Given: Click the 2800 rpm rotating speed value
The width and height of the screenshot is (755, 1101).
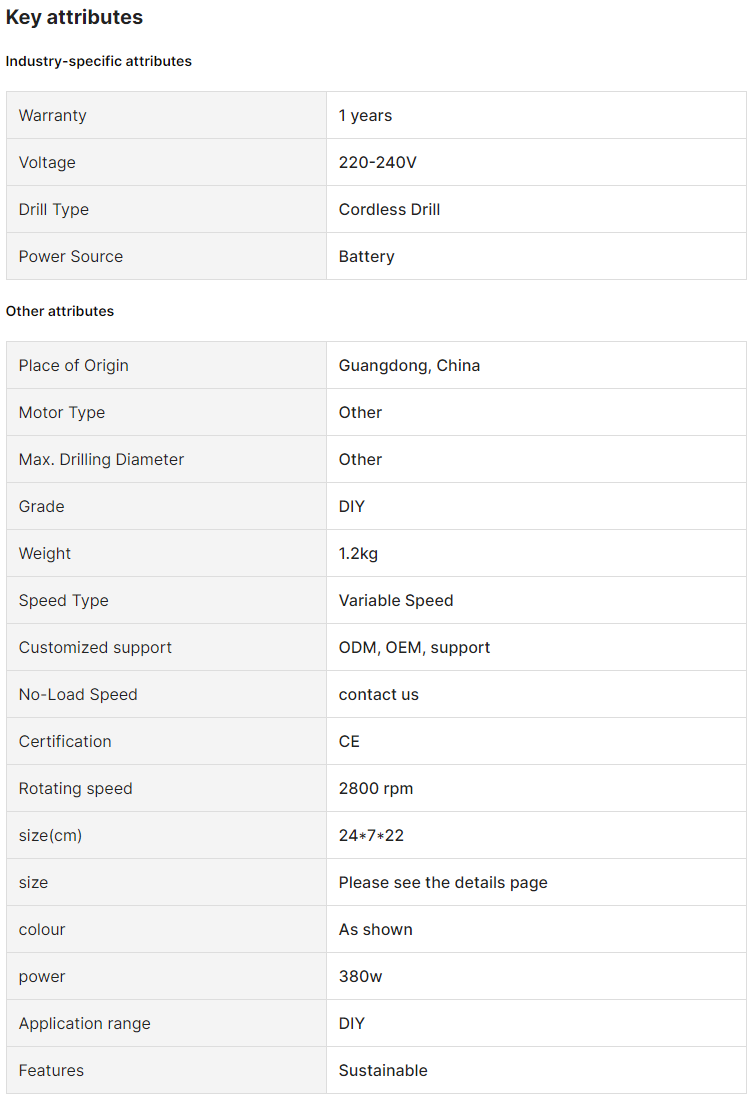Looking at the screenshot, I should (376, 789).
